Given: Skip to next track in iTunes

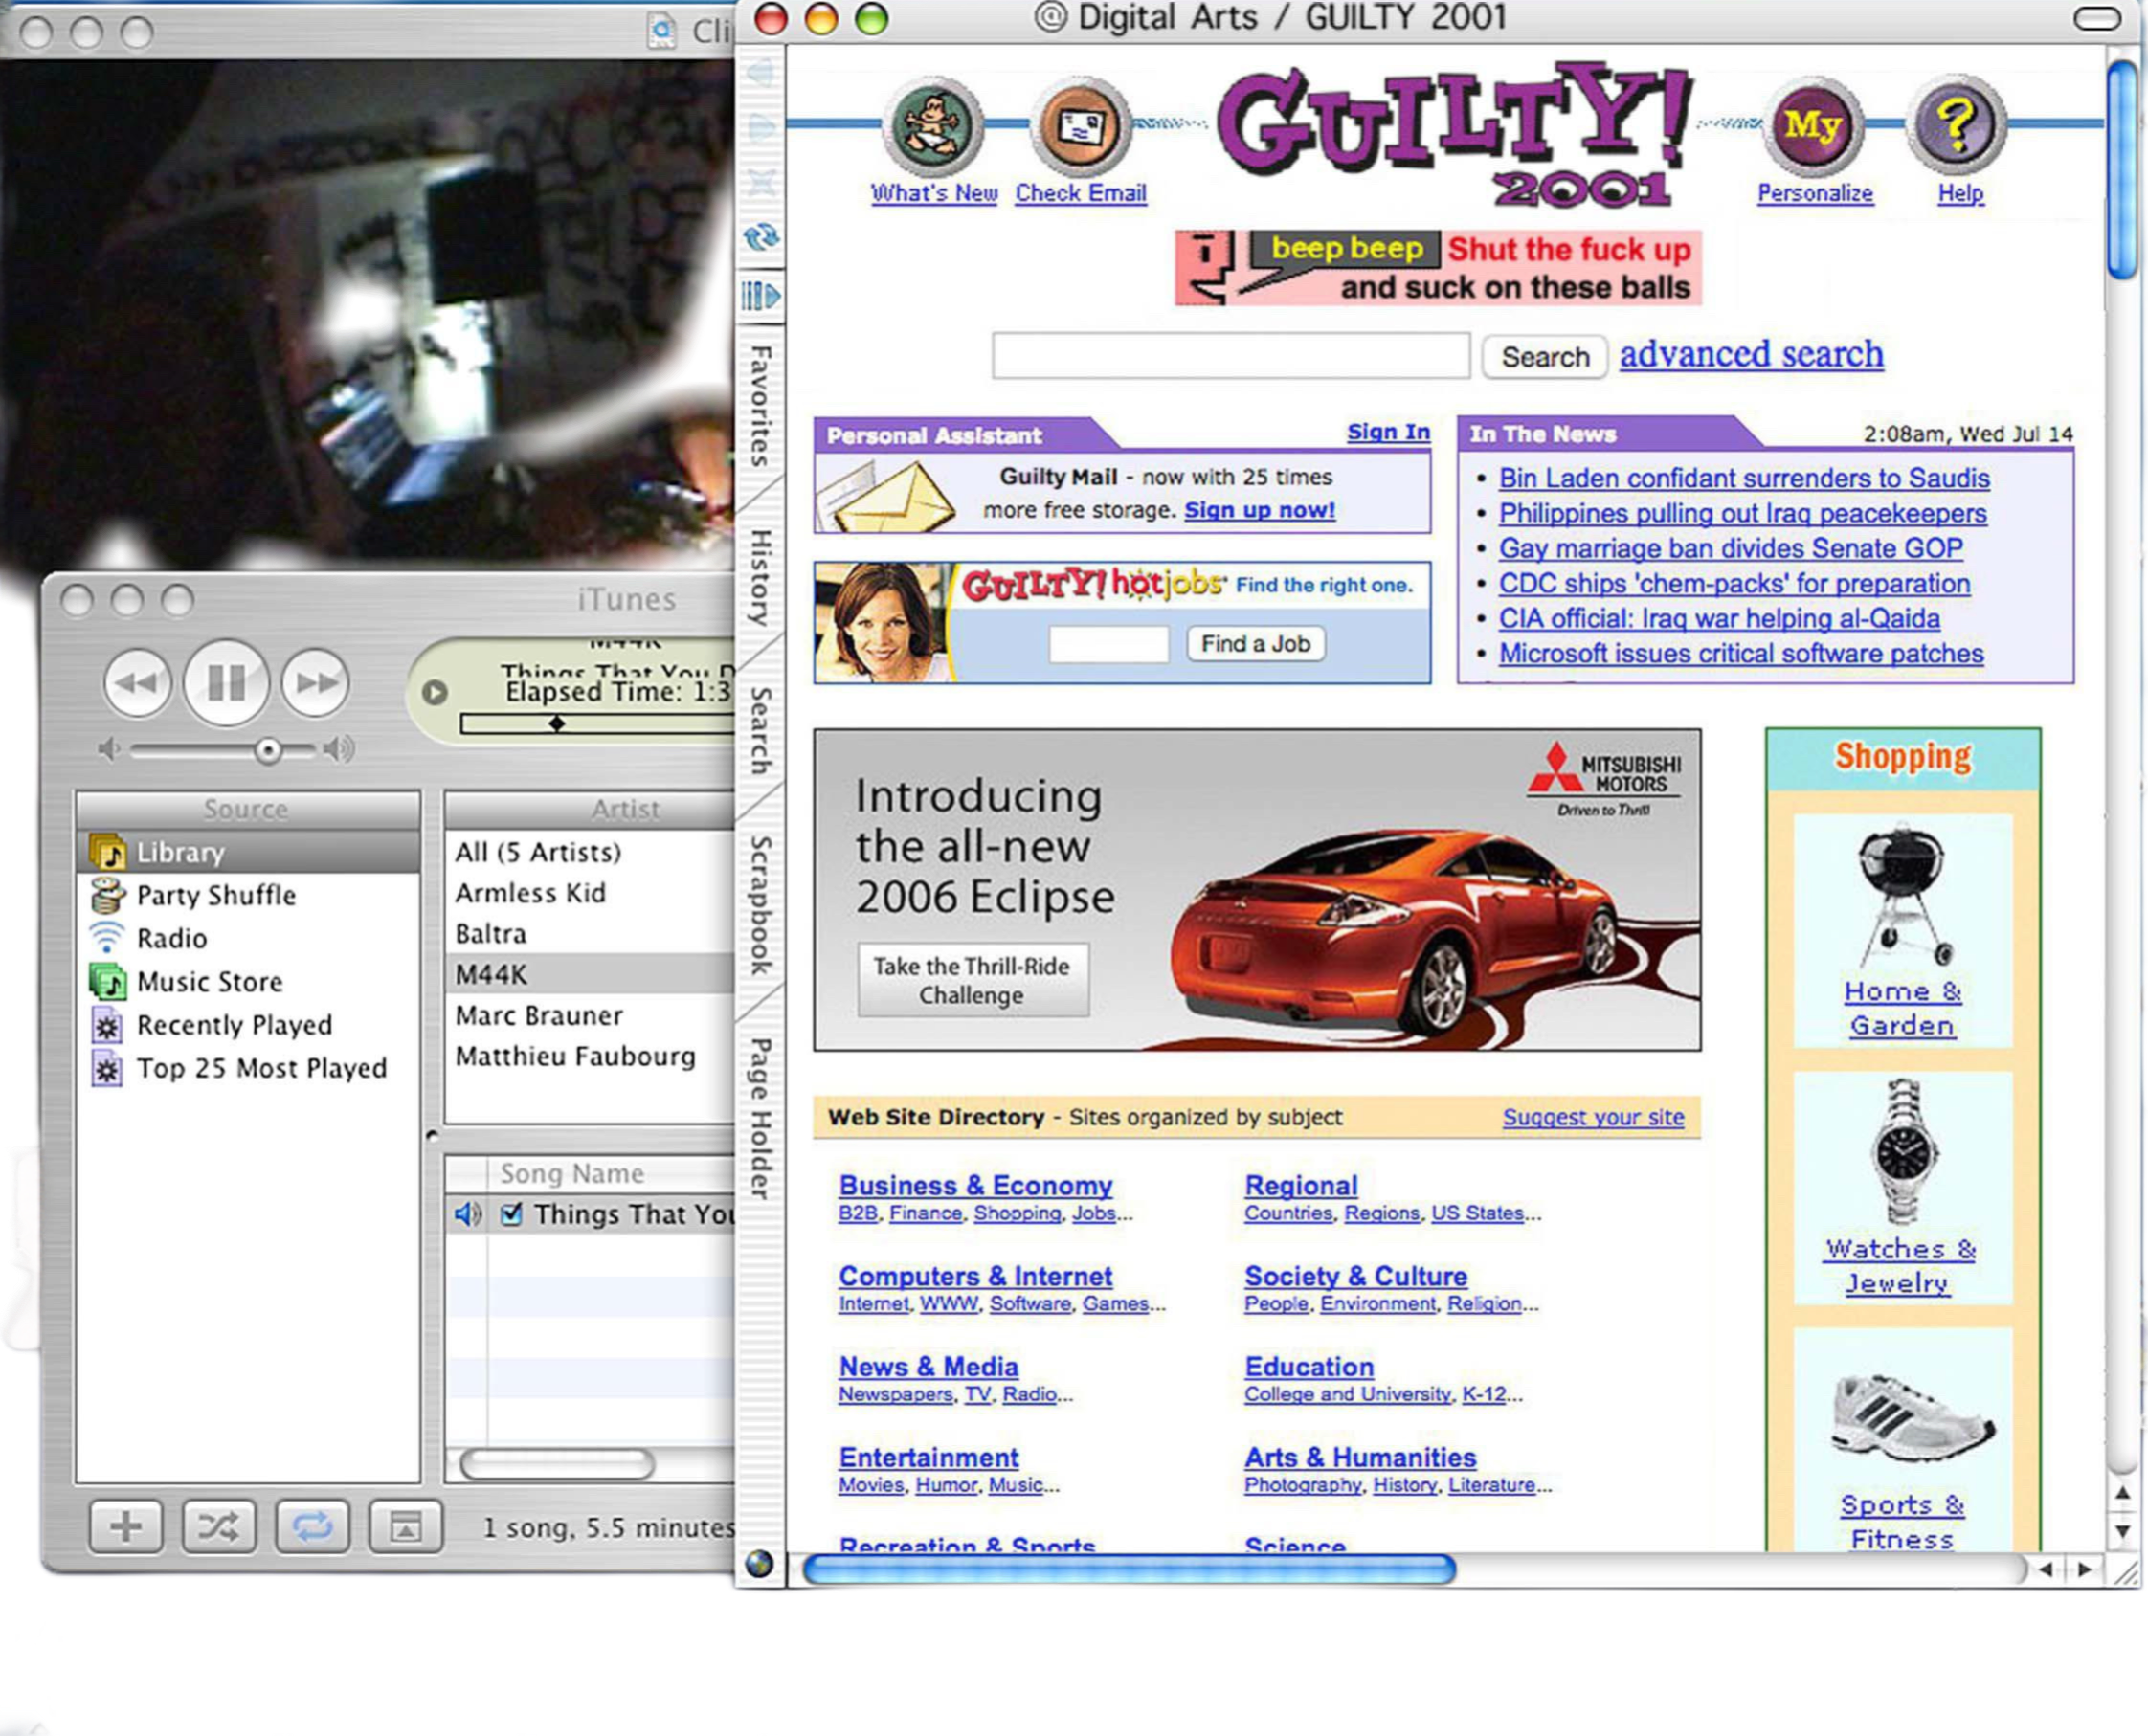Looking at the screenshot, I should coord(315,683).
